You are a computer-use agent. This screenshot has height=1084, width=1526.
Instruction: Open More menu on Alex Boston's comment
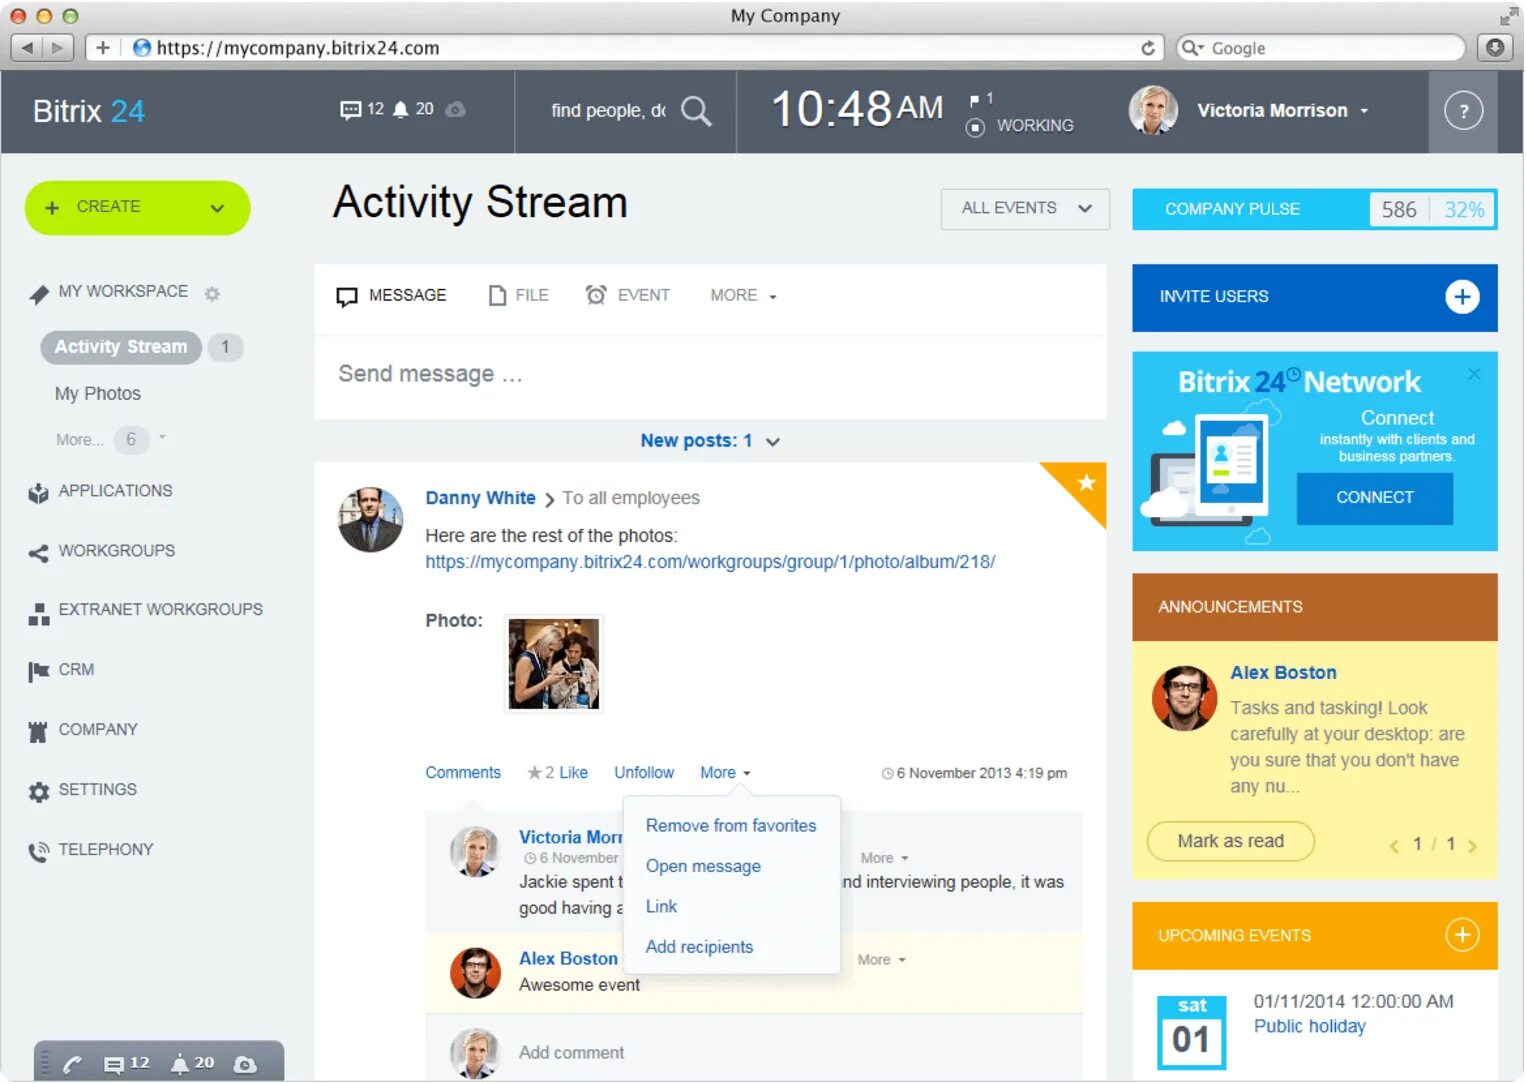pyautogui.click(x=881, y=960)
